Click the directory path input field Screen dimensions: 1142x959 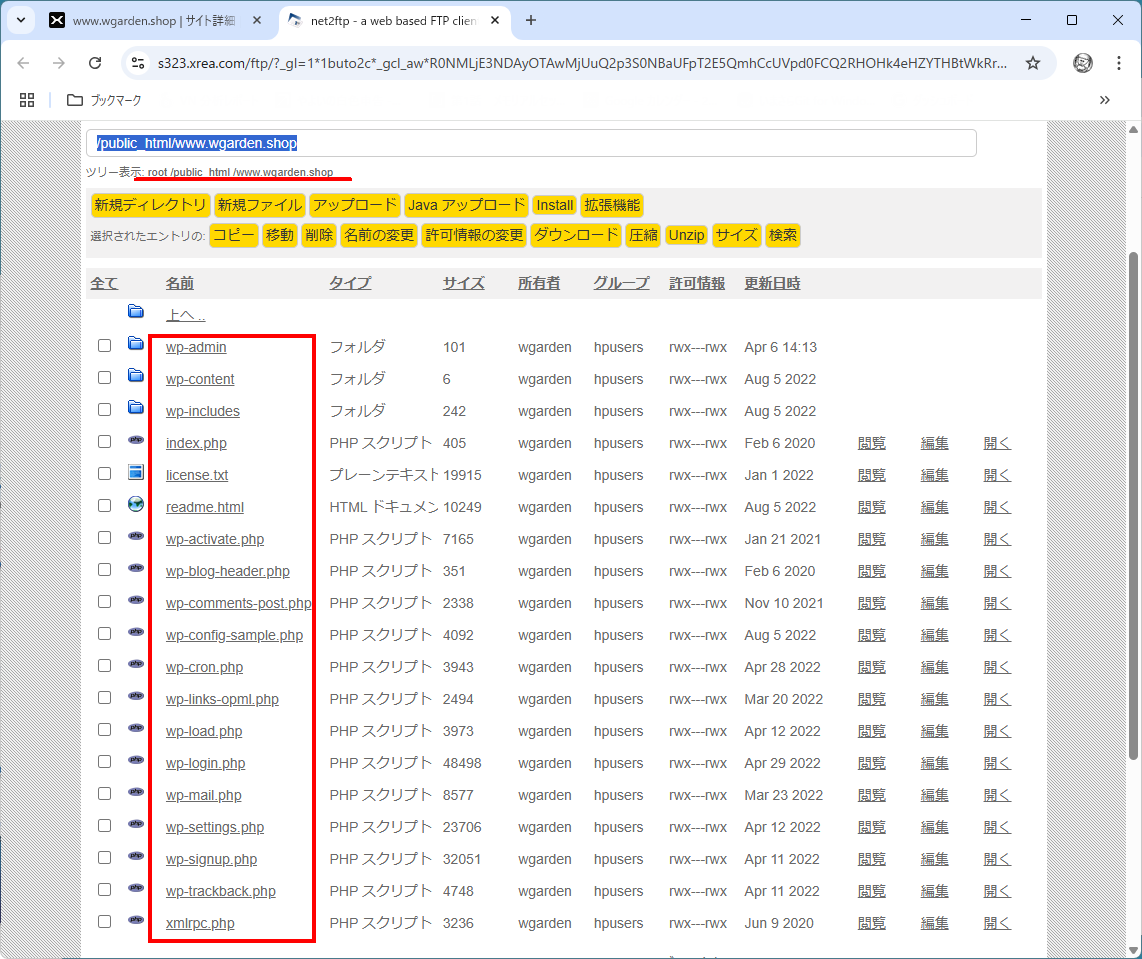pos(530,143)
